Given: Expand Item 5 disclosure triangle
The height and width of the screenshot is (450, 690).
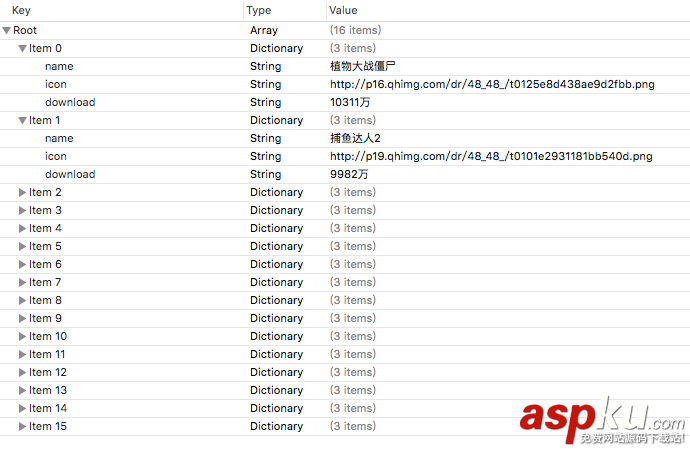Looking at the screenshot, I should 23,246.
